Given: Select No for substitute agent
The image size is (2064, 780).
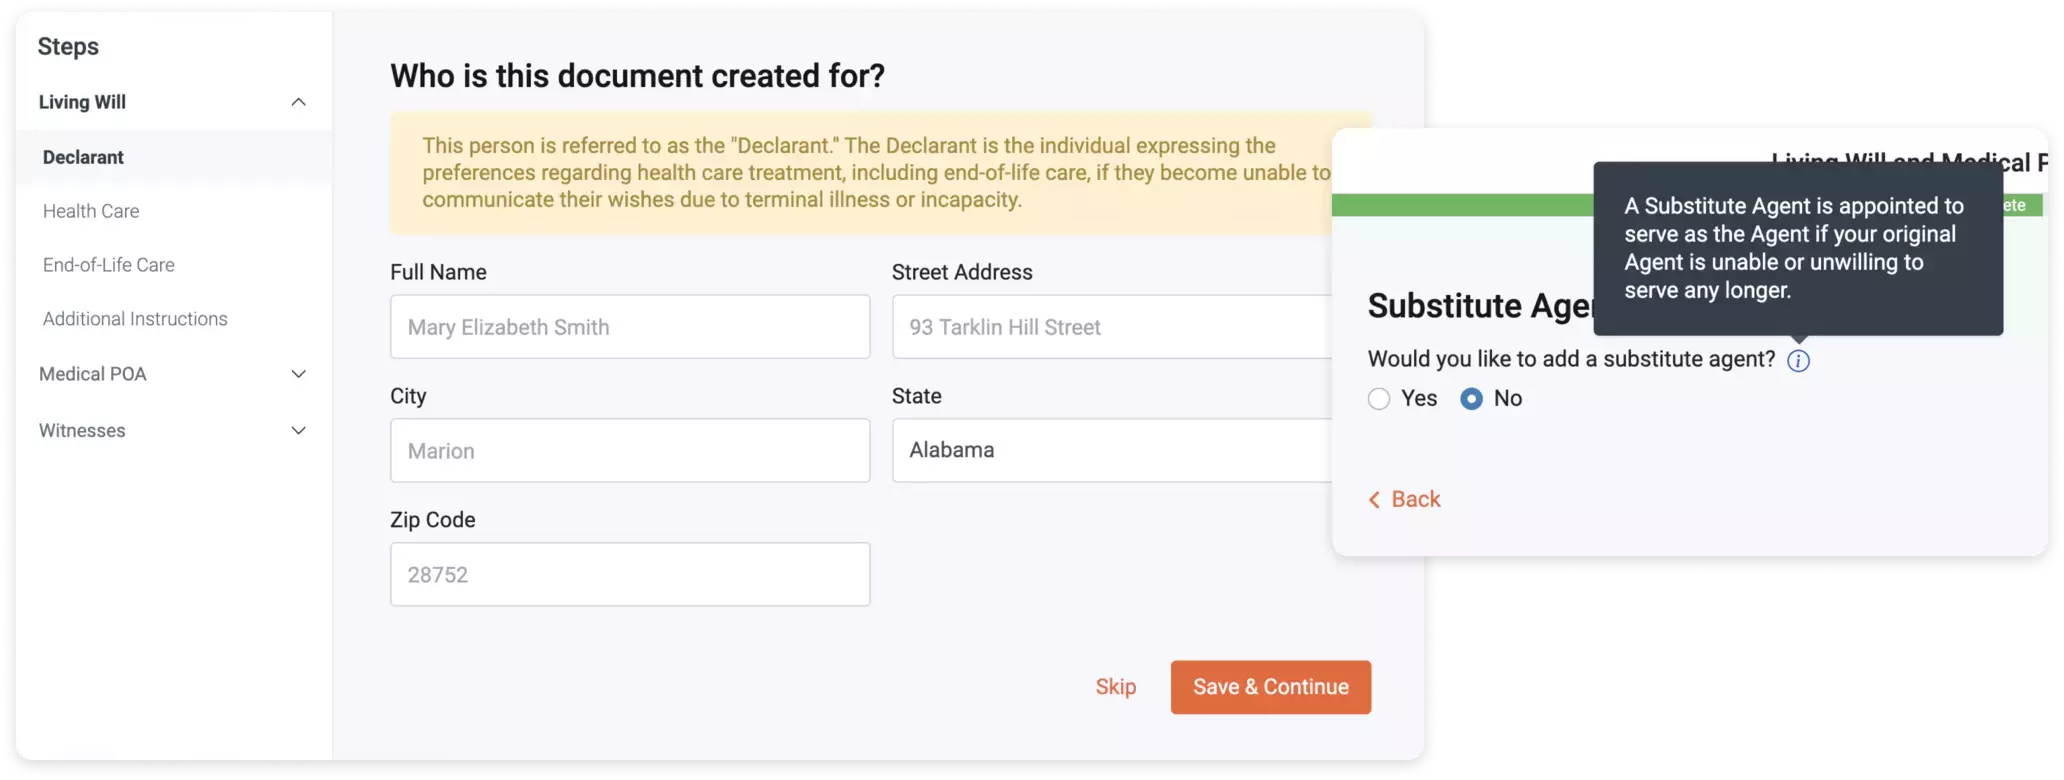Looking at the screenshot, I should click(x=1471, y=399).
